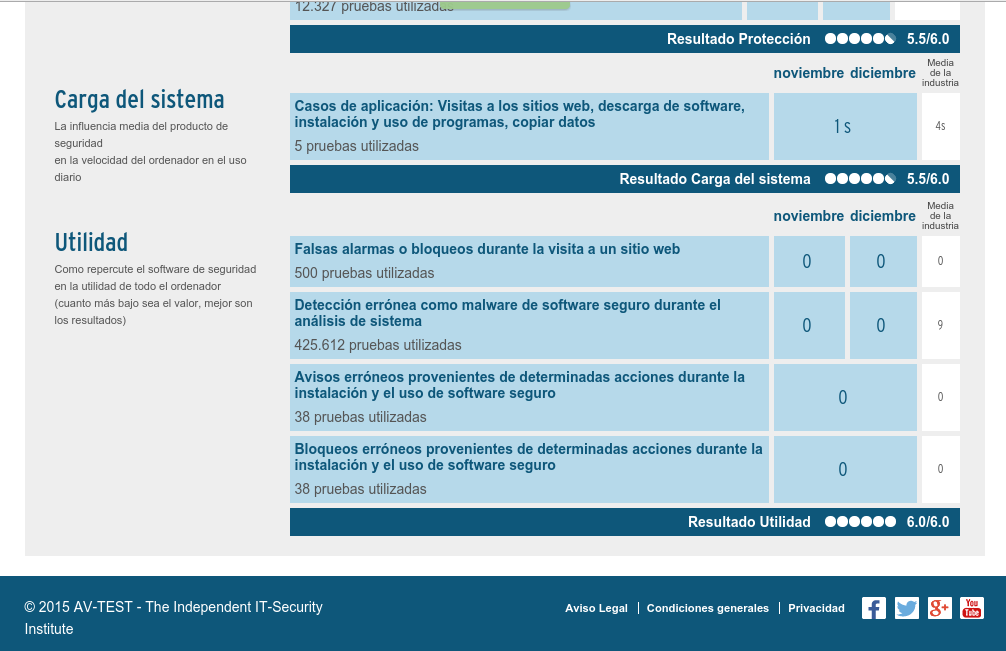Image resolution: width=1006 pixels, height=651 pixels.
Task: Click 'noviembre' header above Carga del sistema table
Action: pyautogui.click(x=808, y=73)
